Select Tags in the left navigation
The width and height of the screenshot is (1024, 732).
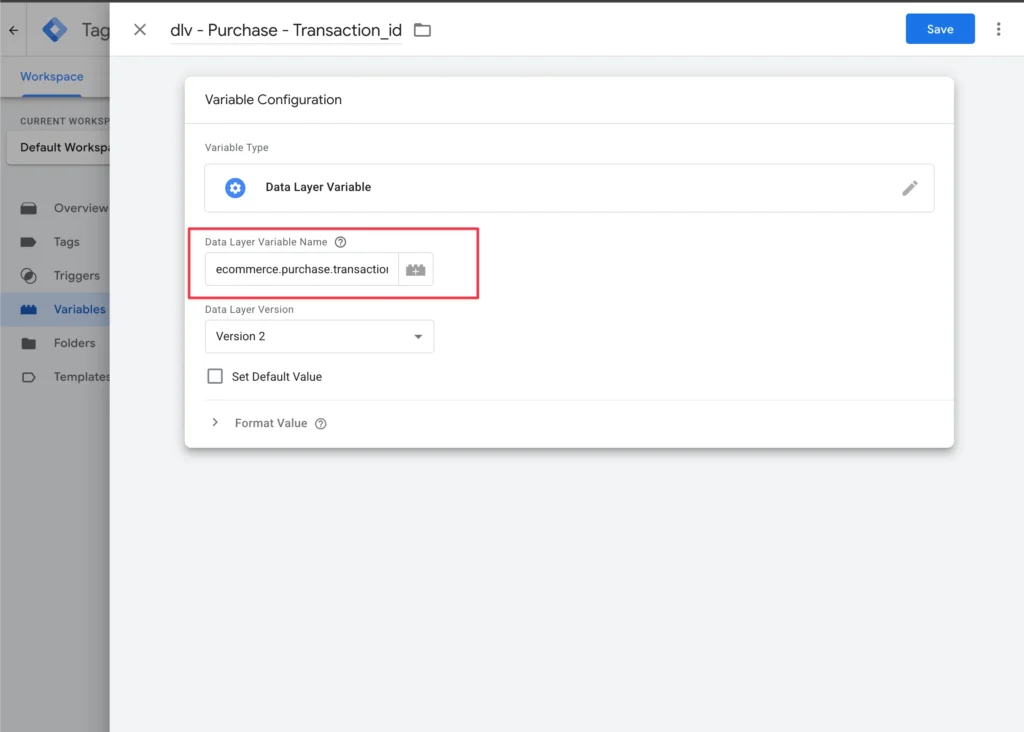click(66, 242)
